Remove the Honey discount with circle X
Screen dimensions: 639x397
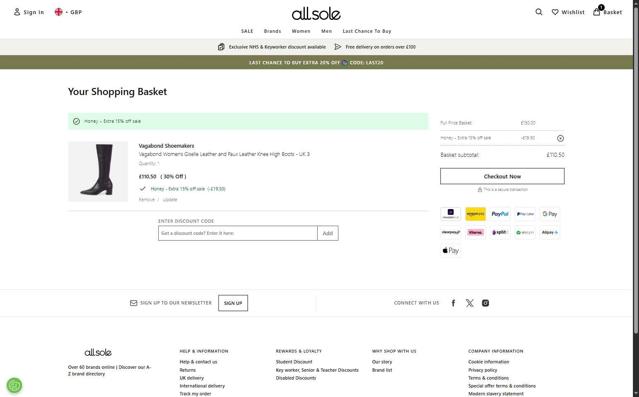[560, 139]
